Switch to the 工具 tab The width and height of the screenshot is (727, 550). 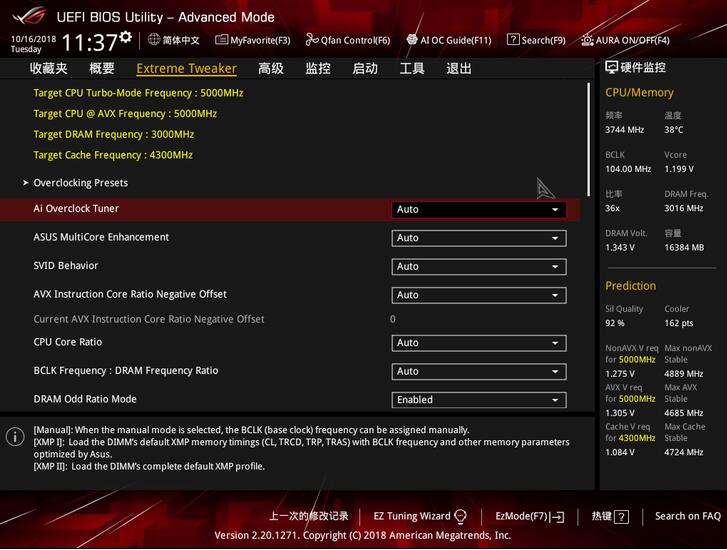[x=412, y=69]
